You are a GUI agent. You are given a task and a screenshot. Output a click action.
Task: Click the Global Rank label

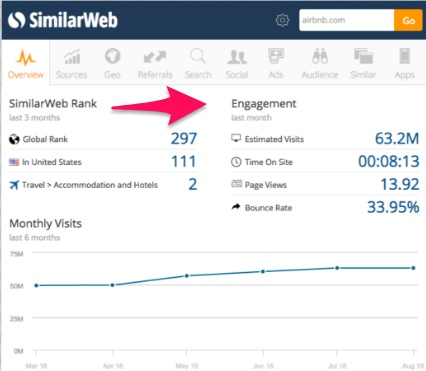(45, 139)
